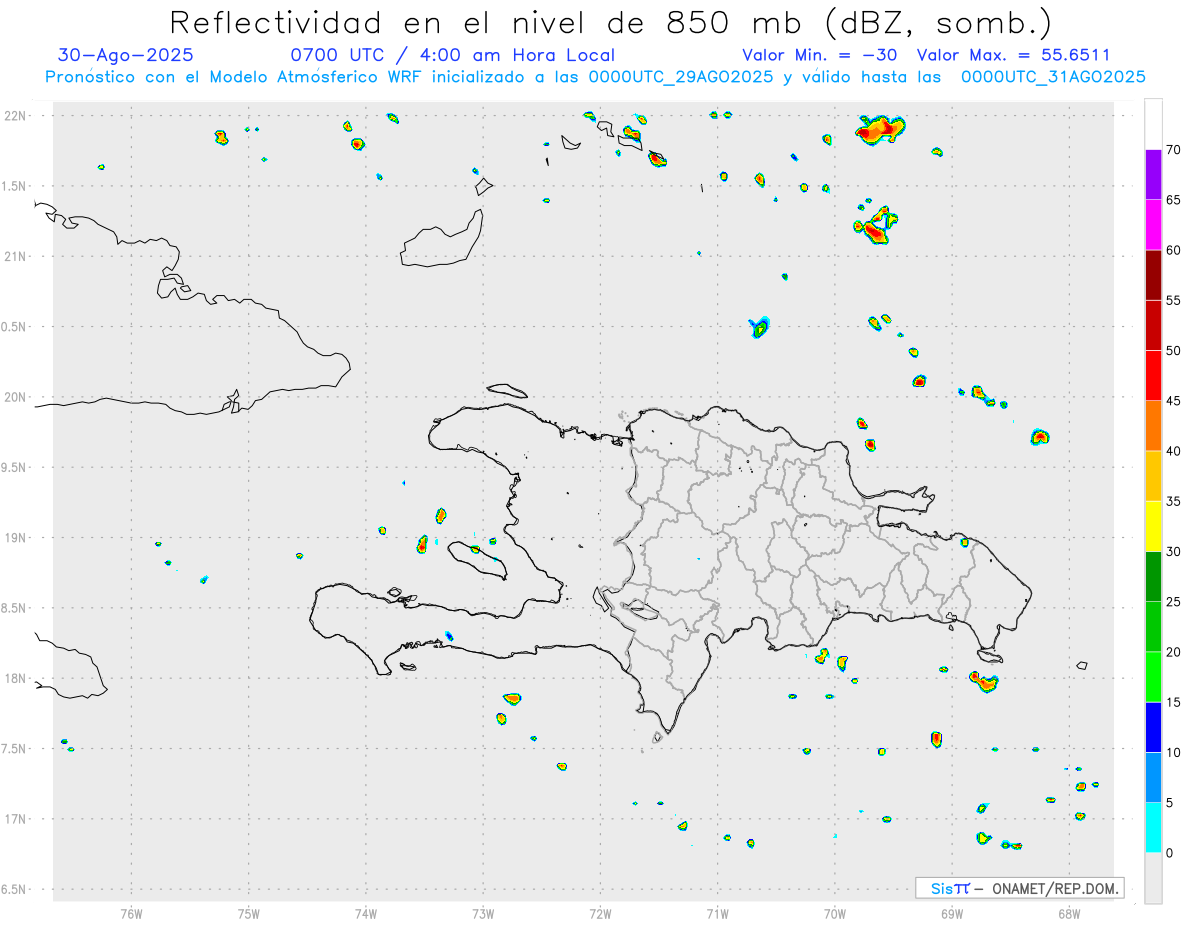Click the light blue 5–10 dBZ colorbar segment
The image size is (1200, 927).
pyautogui.click(x=1153, y=777)
